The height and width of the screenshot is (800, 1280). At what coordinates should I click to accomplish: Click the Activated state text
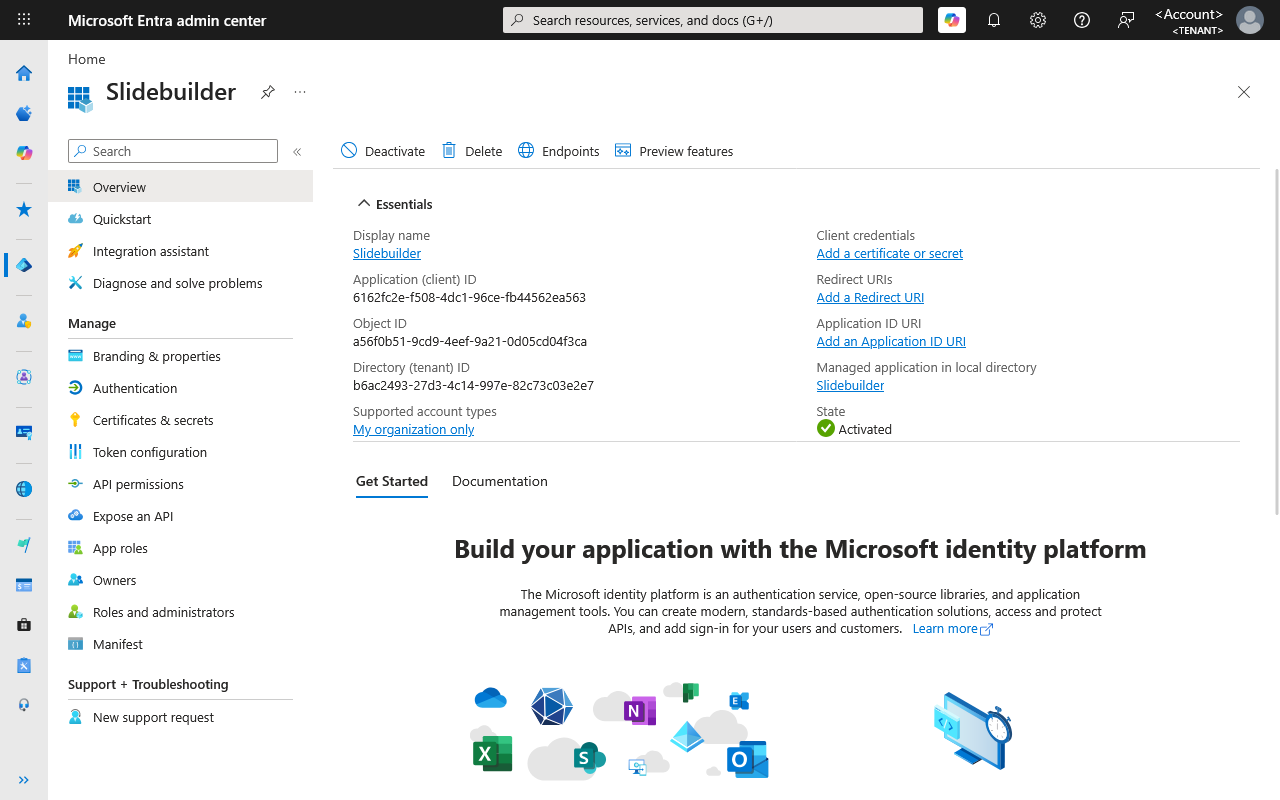(x=865, y=429)
